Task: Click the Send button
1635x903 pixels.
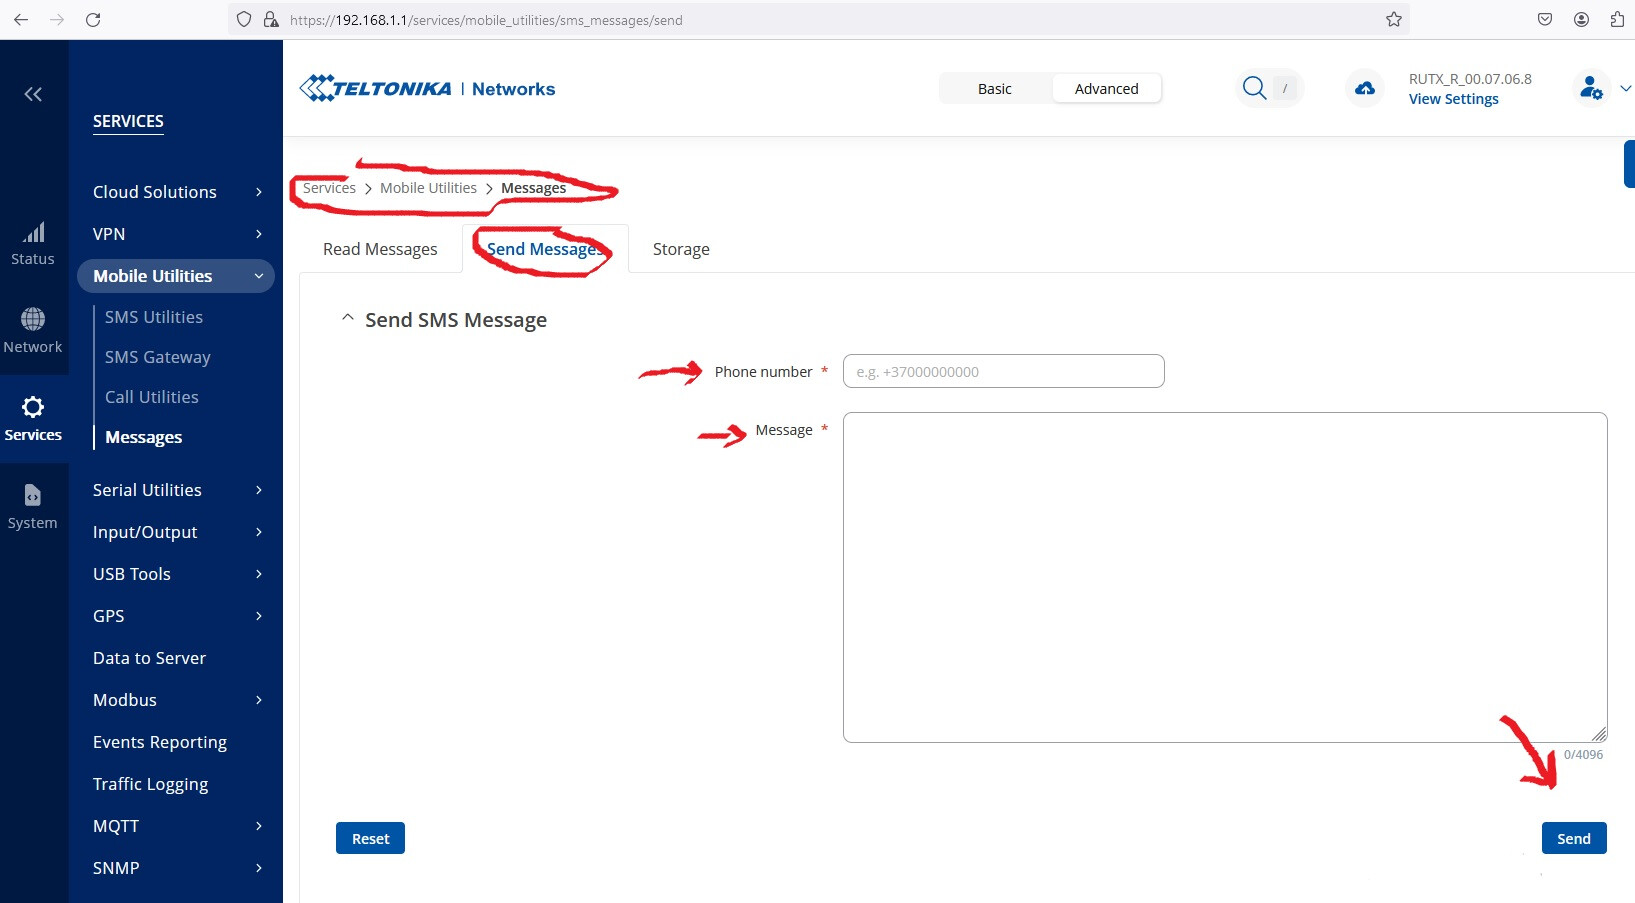Action: pos(1574,838)
